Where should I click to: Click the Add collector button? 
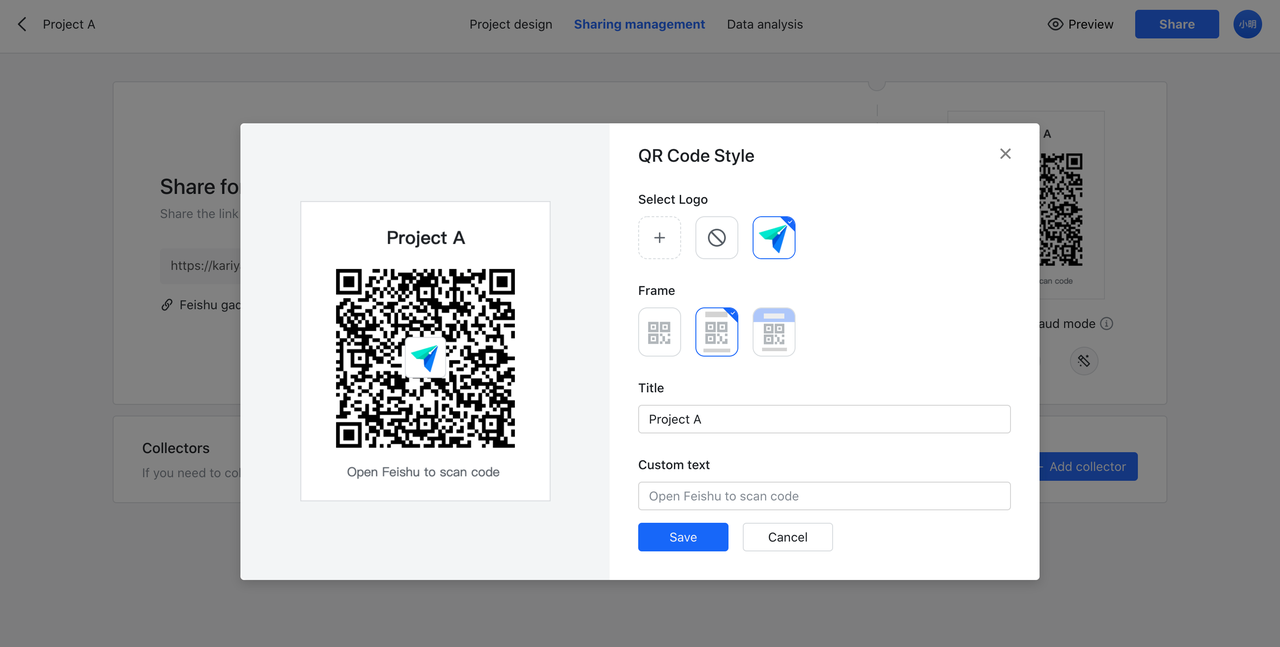(x=1087, y=466)
